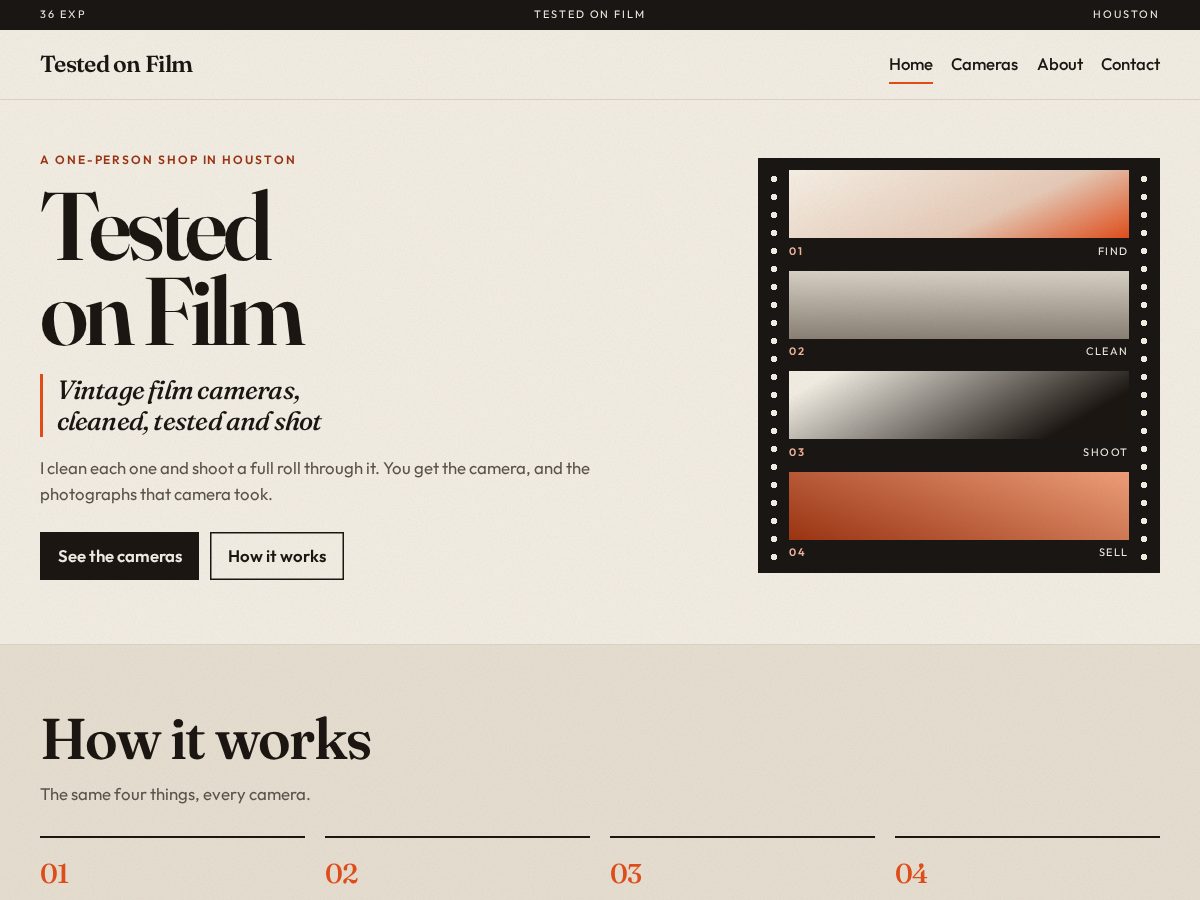Viewport: 1200px width, 900px height.
Task: Select the 04 SELL film frame
Action: click(958, 506)
